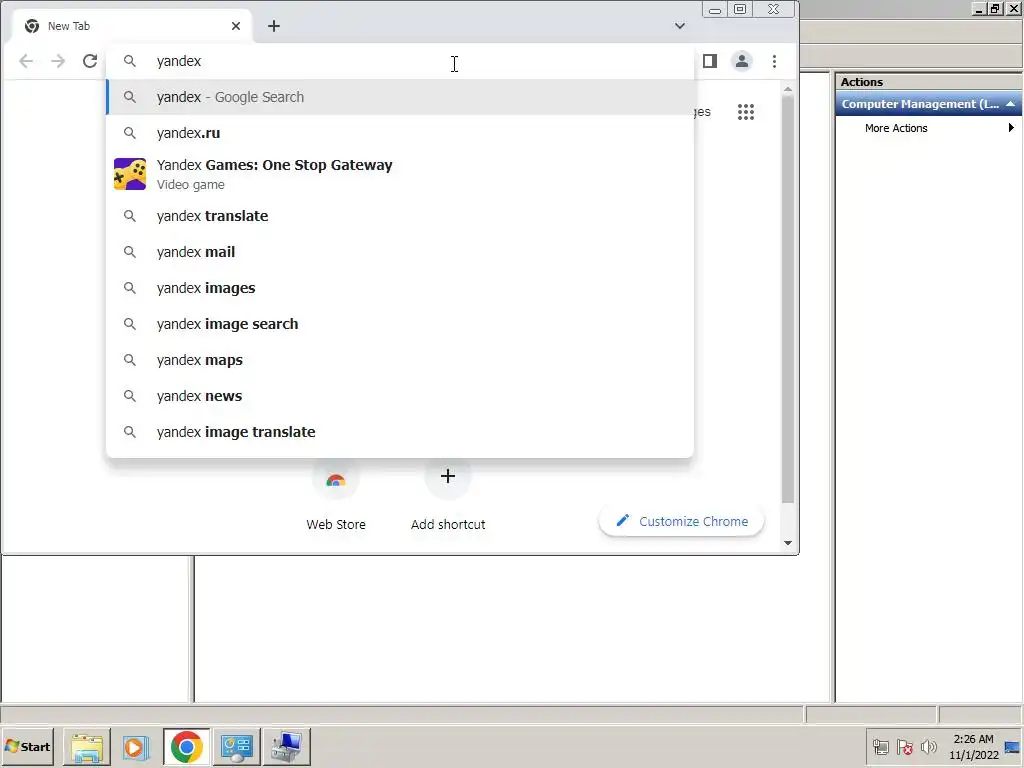
Task: Select the New Tab tab
Action: coord(133,26)
